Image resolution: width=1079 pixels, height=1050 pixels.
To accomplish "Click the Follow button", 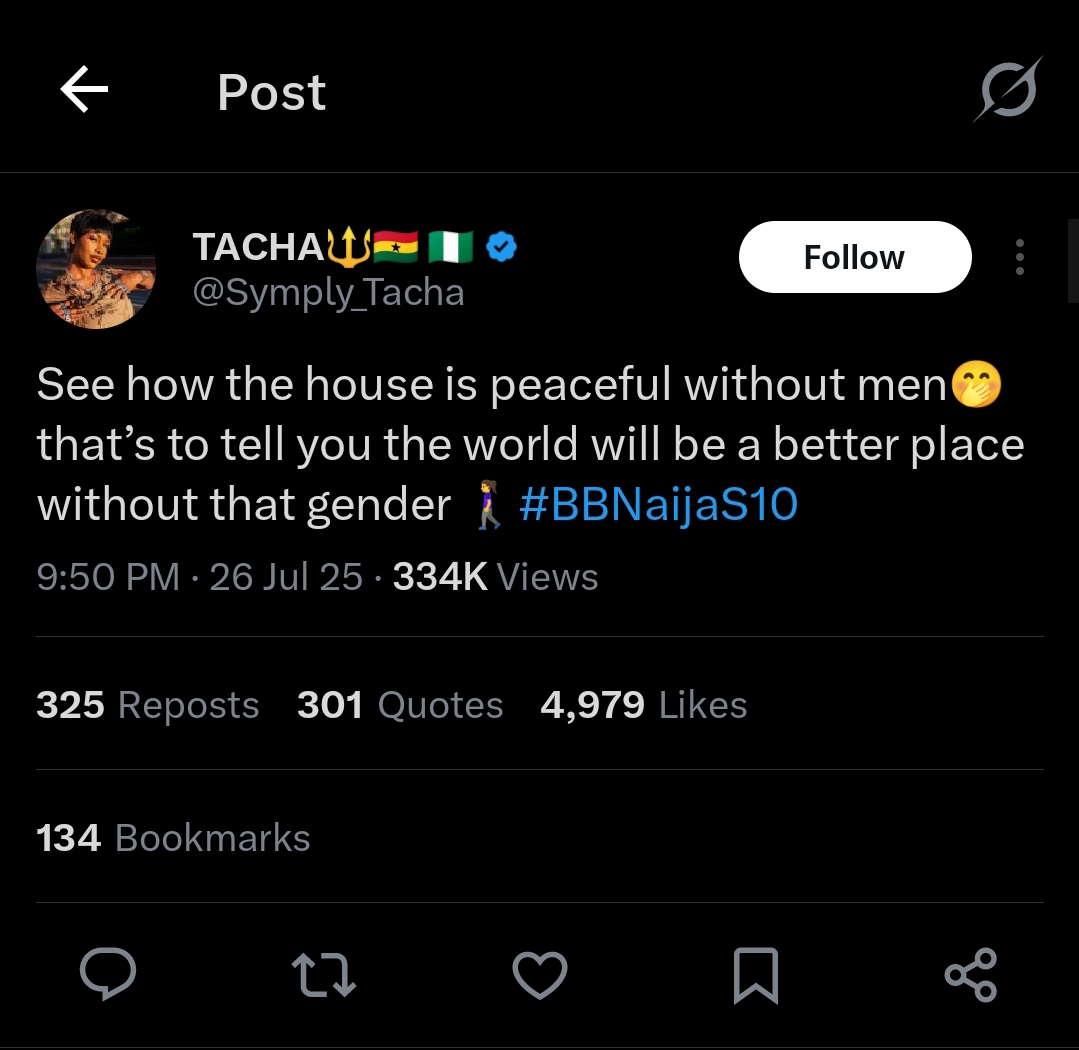I will pyautogui.click(x=854, y=257).
